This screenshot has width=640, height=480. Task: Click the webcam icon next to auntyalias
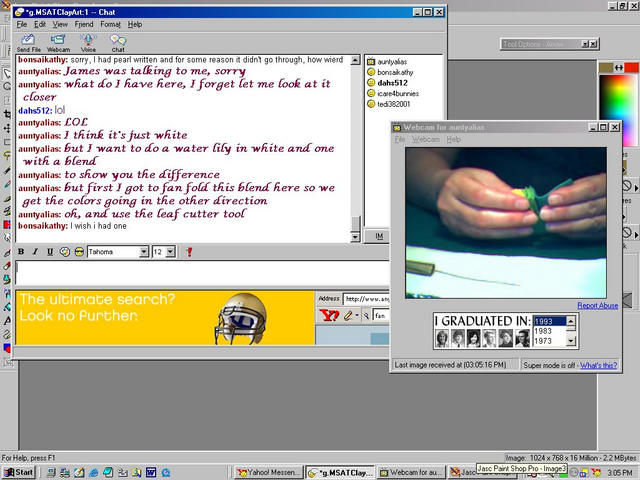tap(371, 62)
